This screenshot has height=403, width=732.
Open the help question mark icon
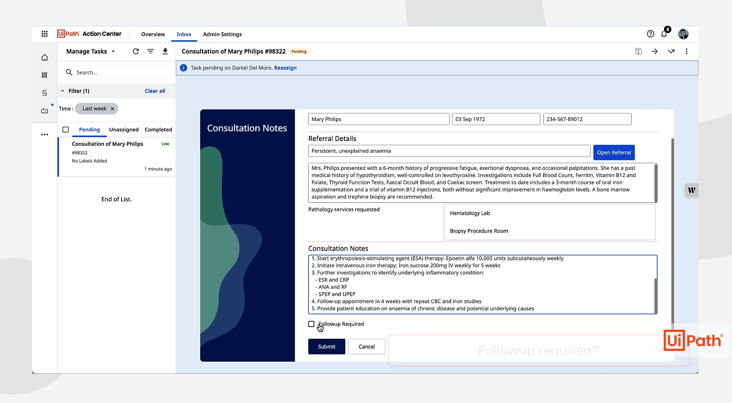click(x=650, y=34)
